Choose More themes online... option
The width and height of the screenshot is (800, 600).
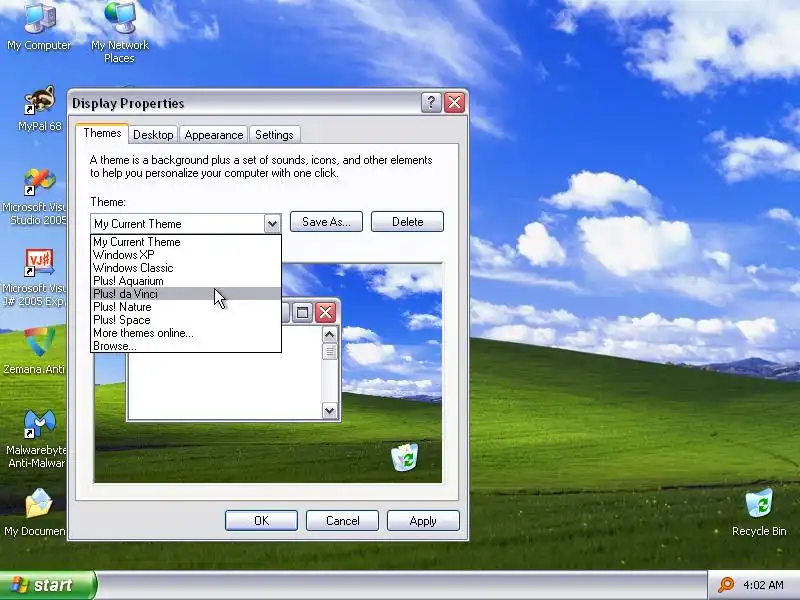[x=186, y=333]
